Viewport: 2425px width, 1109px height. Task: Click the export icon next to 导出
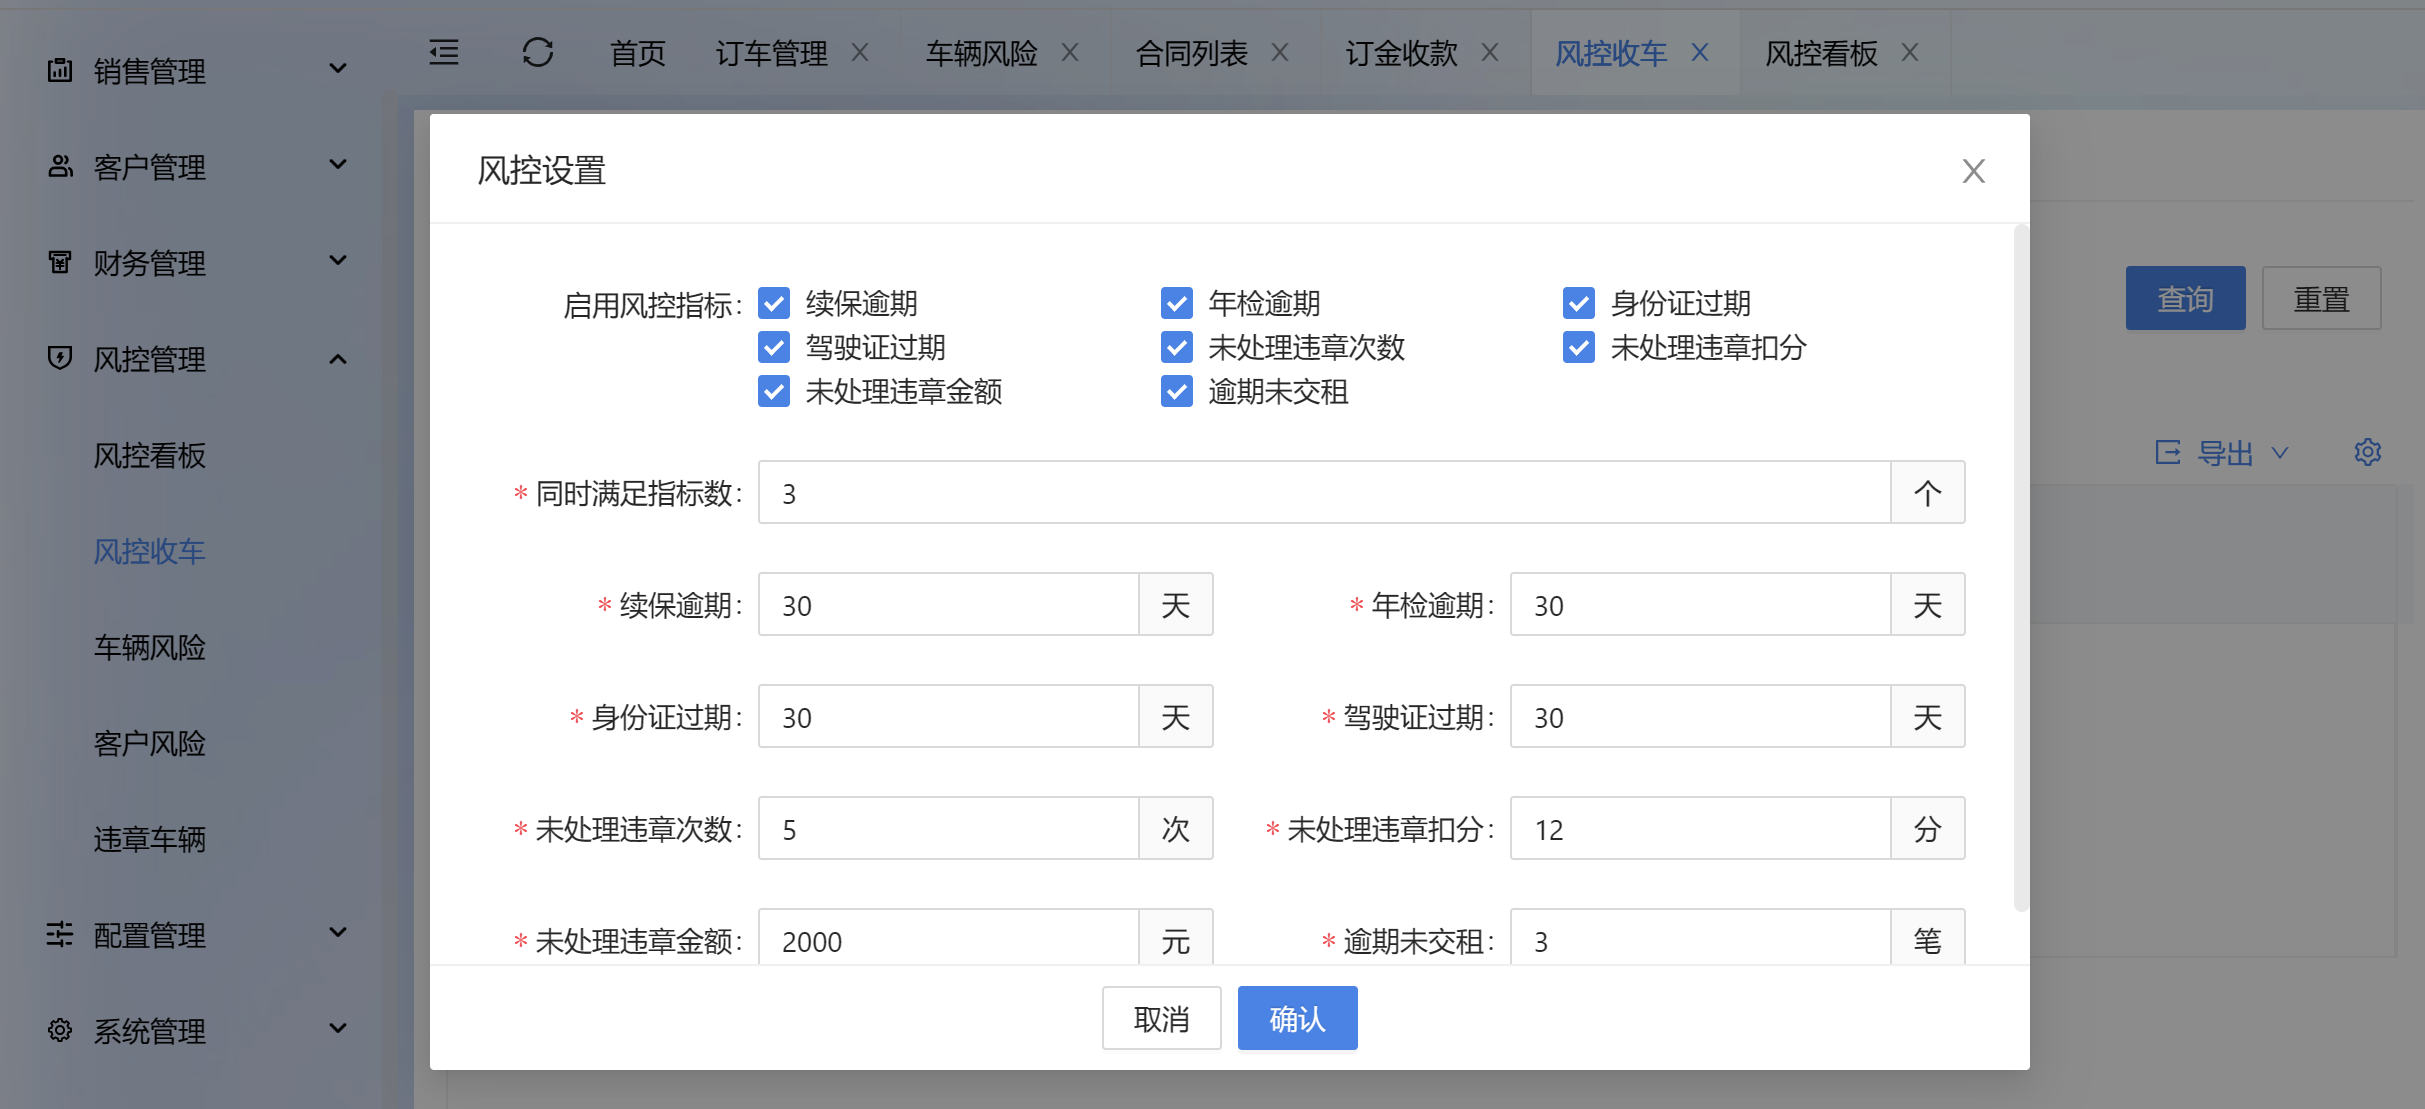[x=2167, y=452]
